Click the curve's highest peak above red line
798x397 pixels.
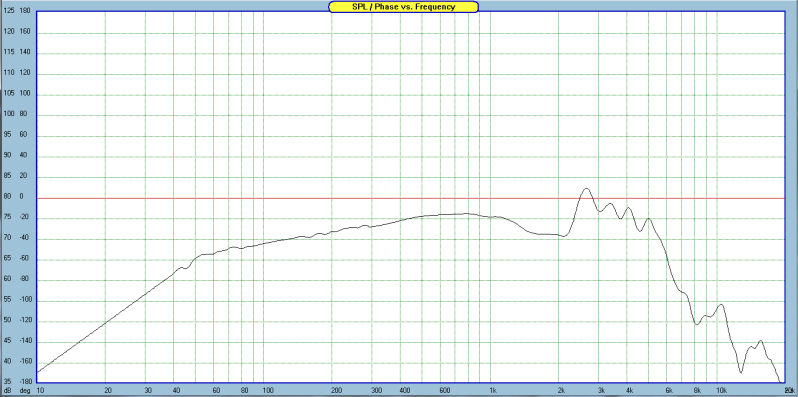(x=586, y=188)
